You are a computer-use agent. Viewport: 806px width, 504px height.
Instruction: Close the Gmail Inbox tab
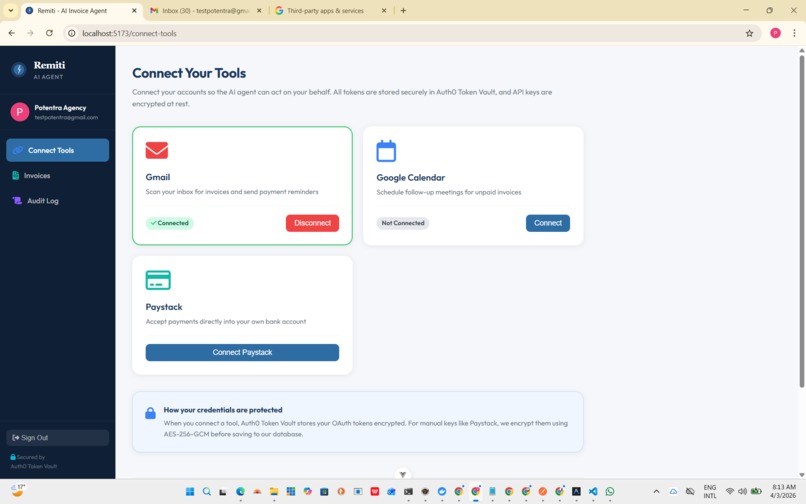(259, 10)
